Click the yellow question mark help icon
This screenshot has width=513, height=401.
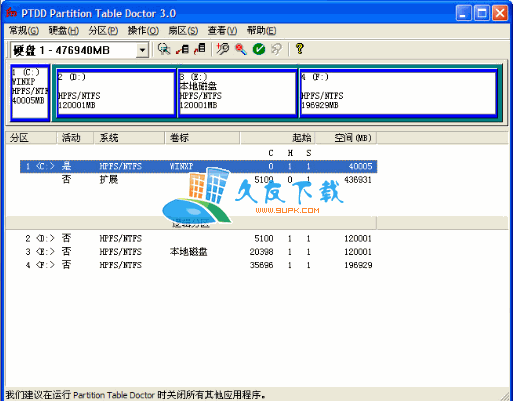tap(299, 49)
